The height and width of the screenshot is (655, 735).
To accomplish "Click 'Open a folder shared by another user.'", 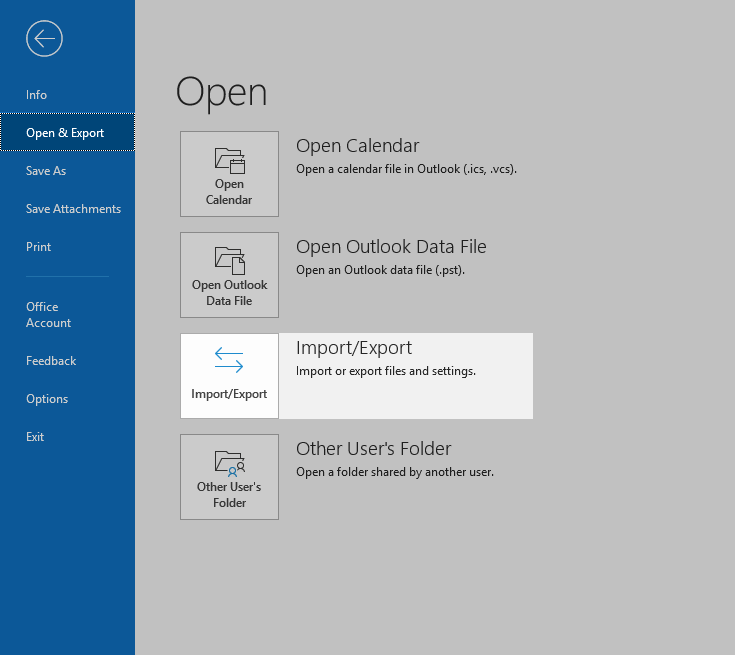I will pyautogui.click(x=395, y=472).
